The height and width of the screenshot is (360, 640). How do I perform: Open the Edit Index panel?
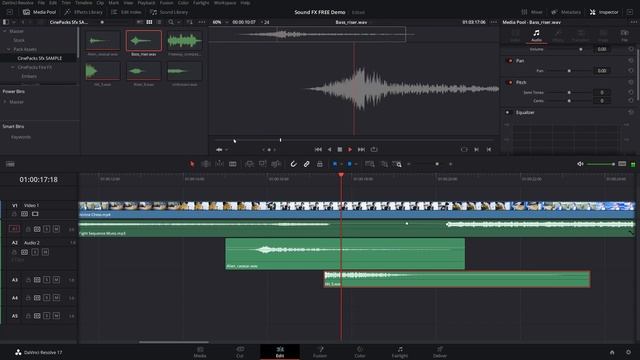127,12
